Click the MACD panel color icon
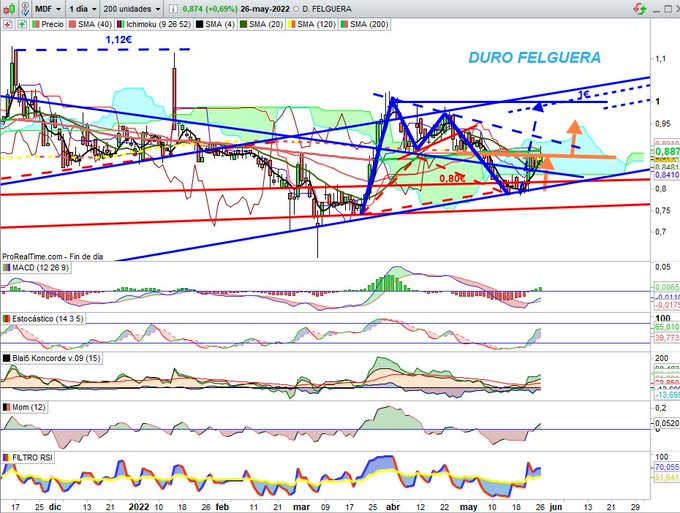The height and width of the screenshot is (513, 680). 7,268
